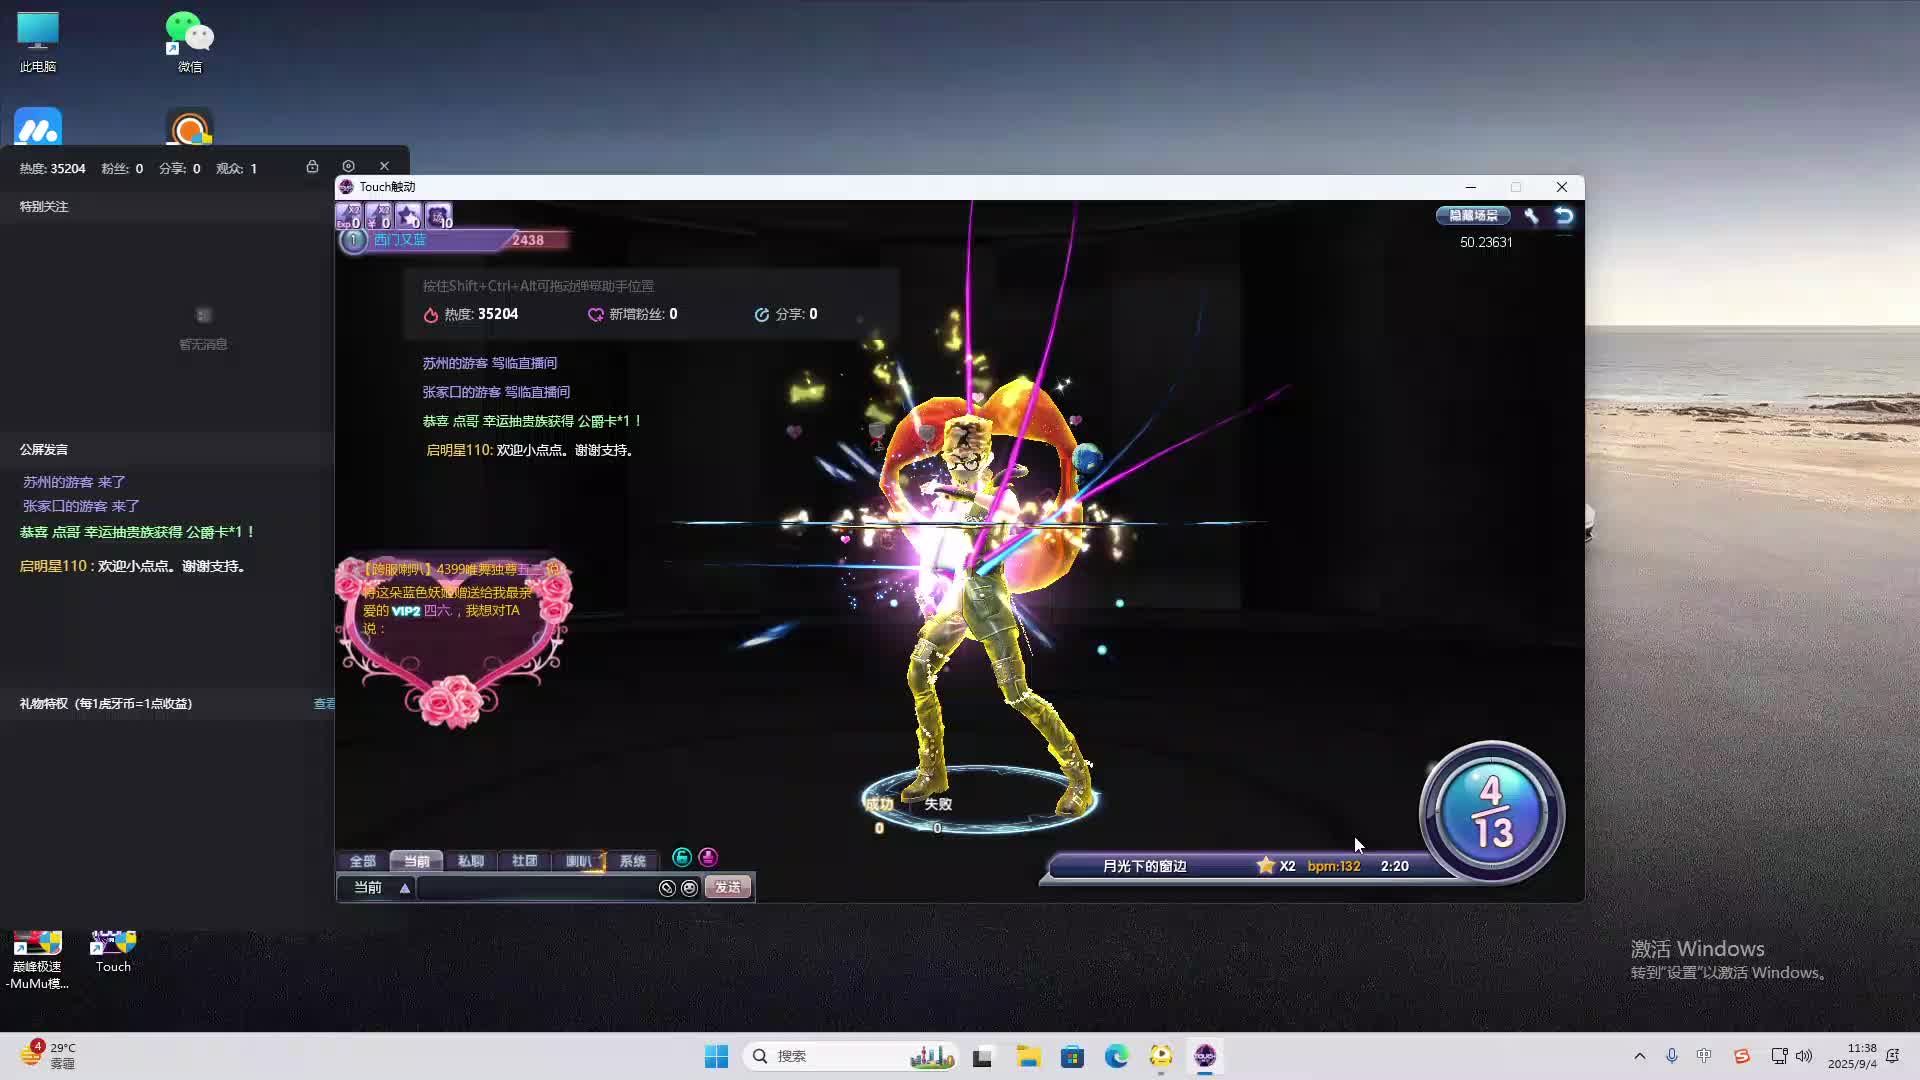This screenshot has height=1080, width=1920.
Task: Expand the 当前 chat channel dropdown
Action: pos(405,888)
